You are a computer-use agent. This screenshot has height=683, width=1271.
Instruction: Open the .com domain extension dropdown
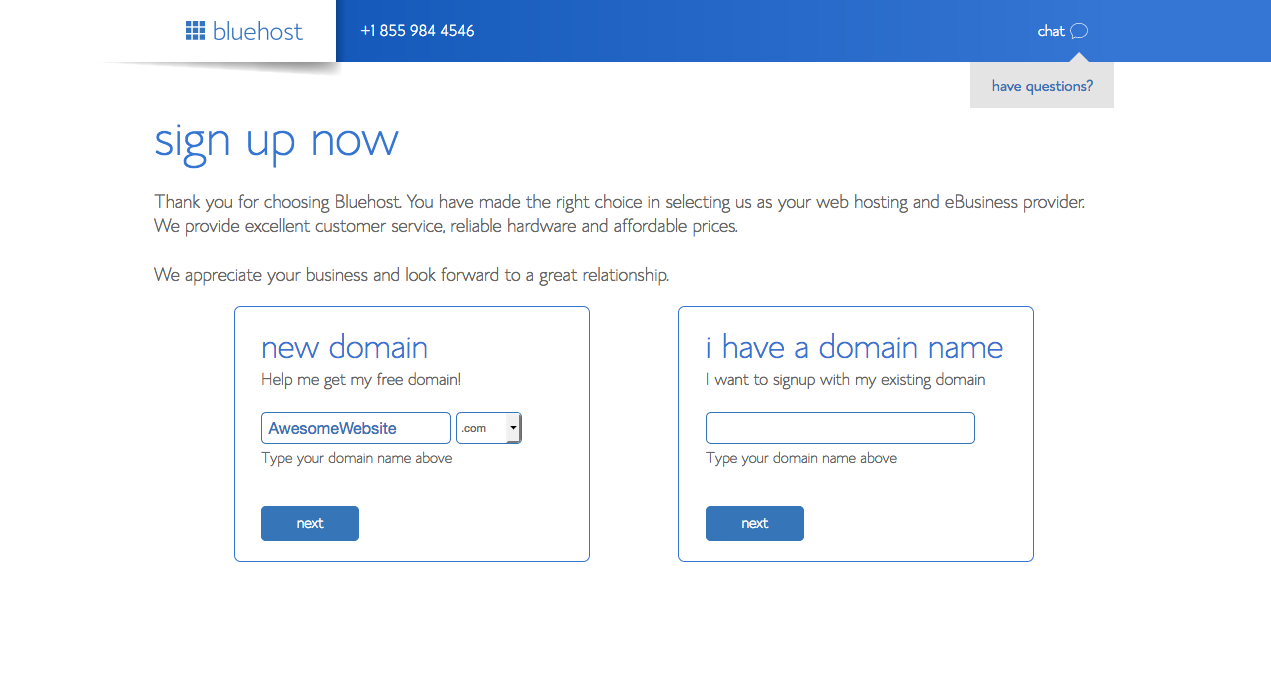[x=489, y=428]
